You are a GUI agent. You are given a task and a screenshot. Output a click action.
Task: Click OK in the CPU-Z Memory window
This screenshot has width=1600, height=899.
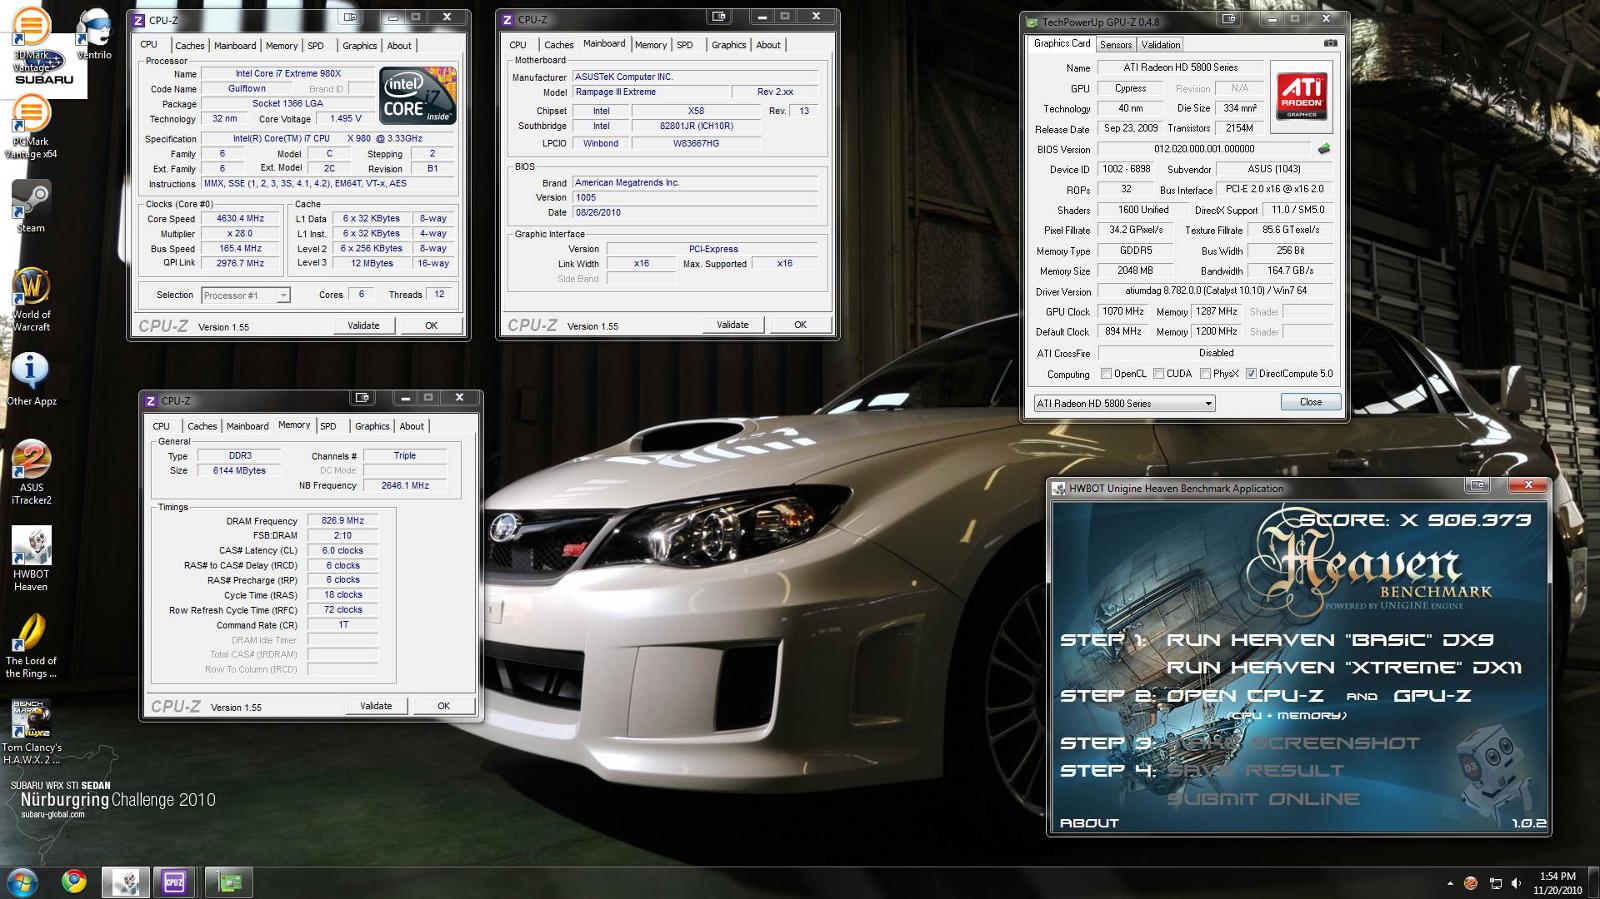coord(444,705)
